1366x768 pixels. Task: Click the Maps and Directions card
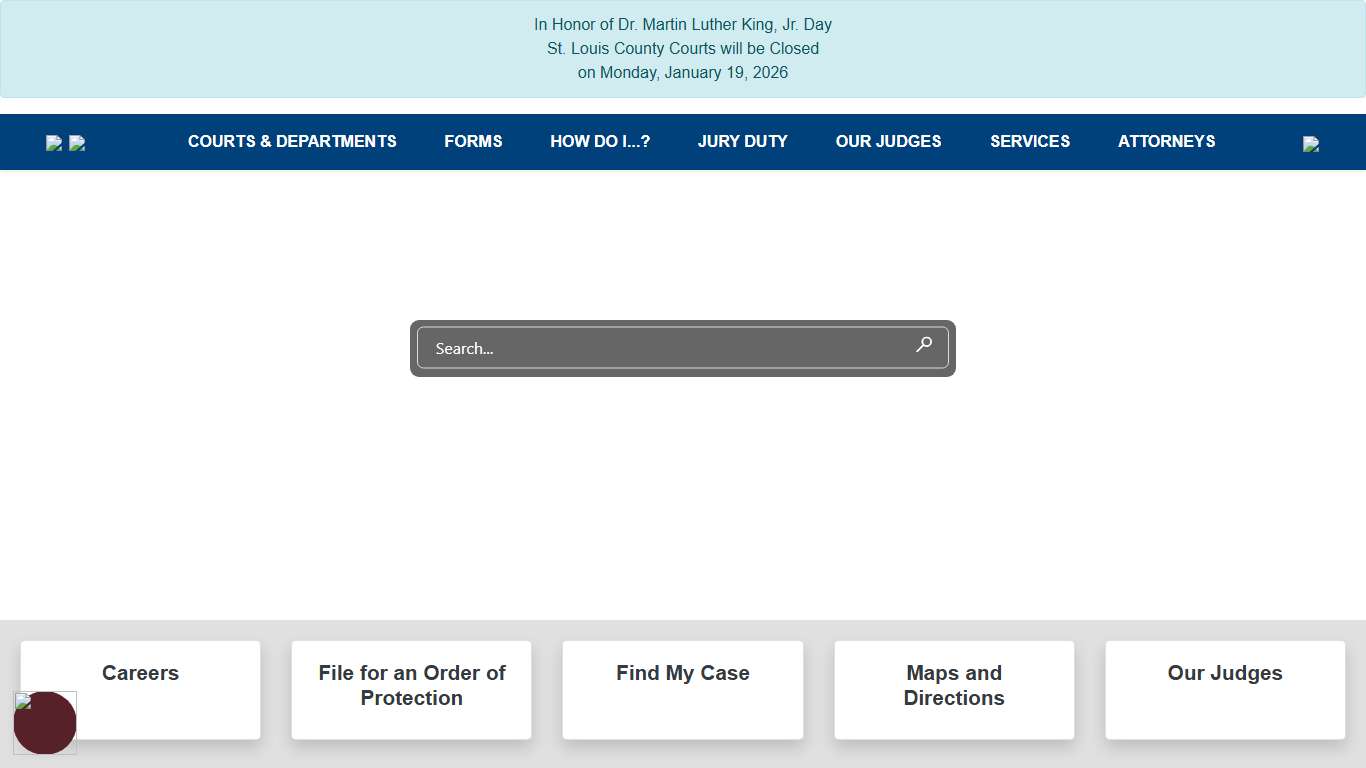954,689
